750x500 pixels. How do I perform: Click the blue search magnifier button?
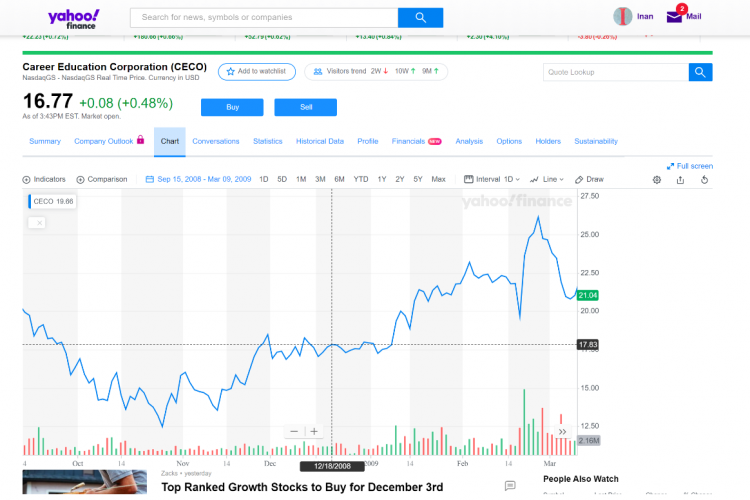pyautogui.click(x=420, y=18)
